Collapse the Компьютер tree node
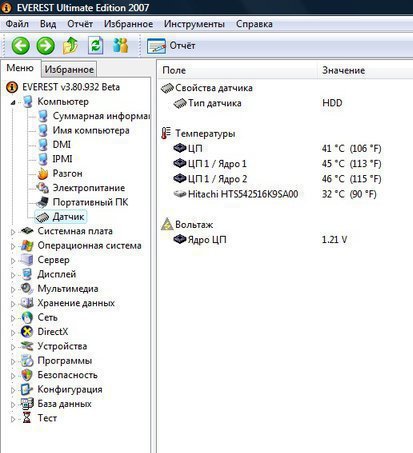 13,102
